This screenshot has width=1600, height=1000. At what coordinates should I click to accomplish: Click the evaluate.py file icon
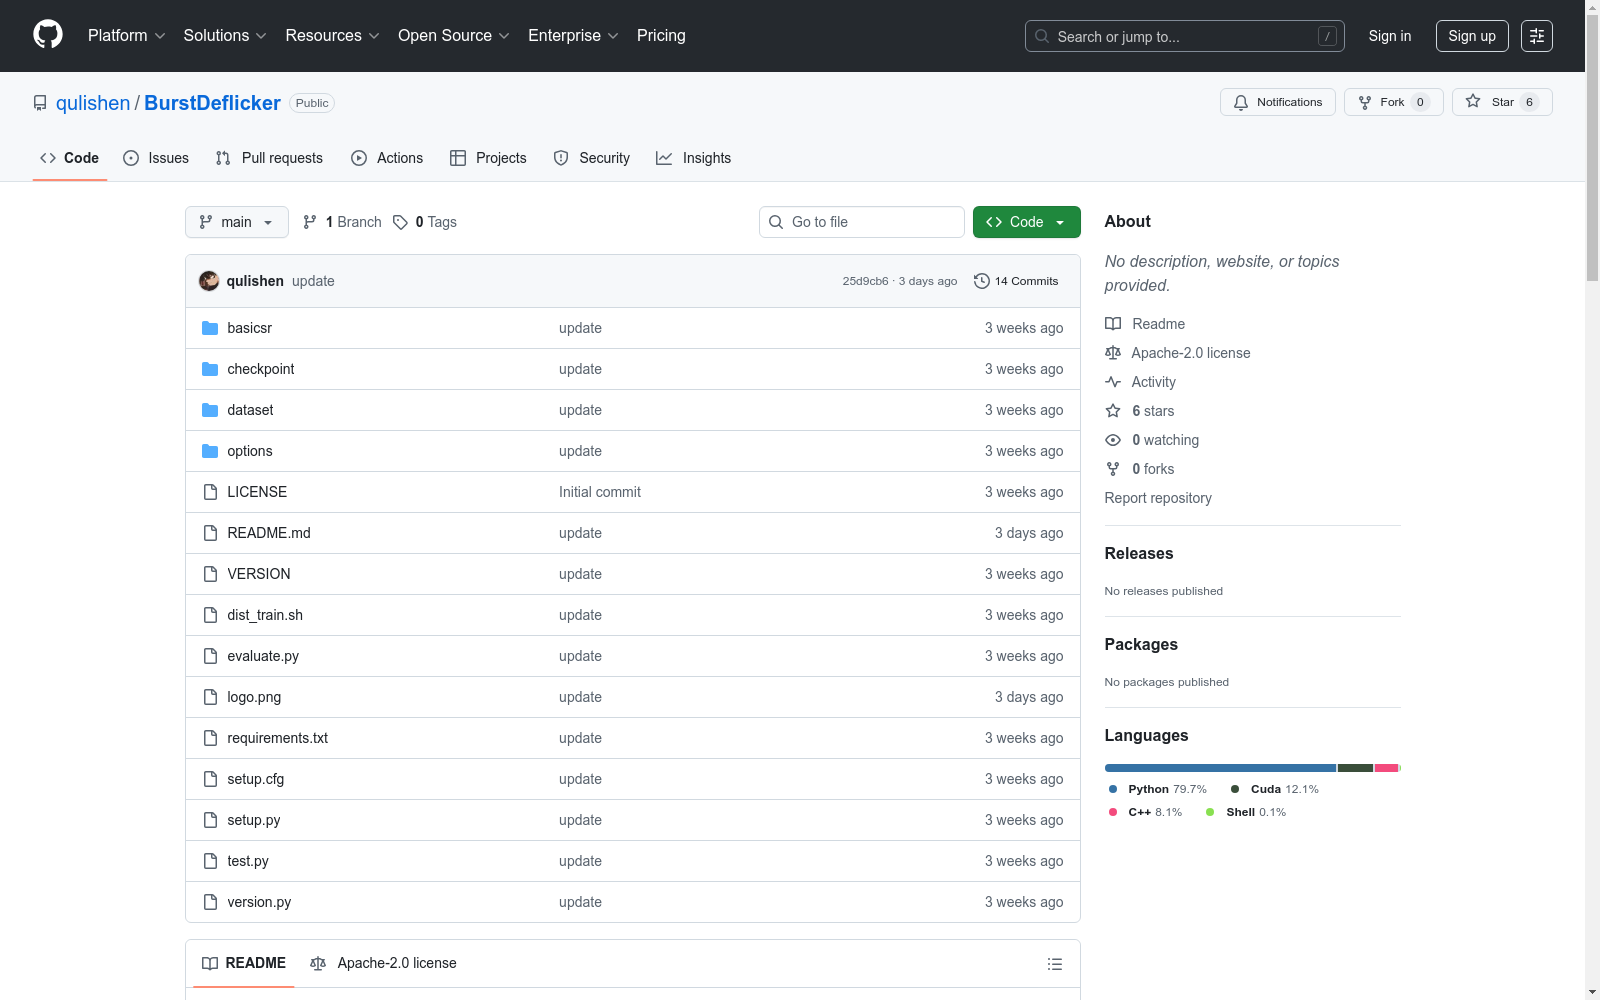(x=210, y=656)
